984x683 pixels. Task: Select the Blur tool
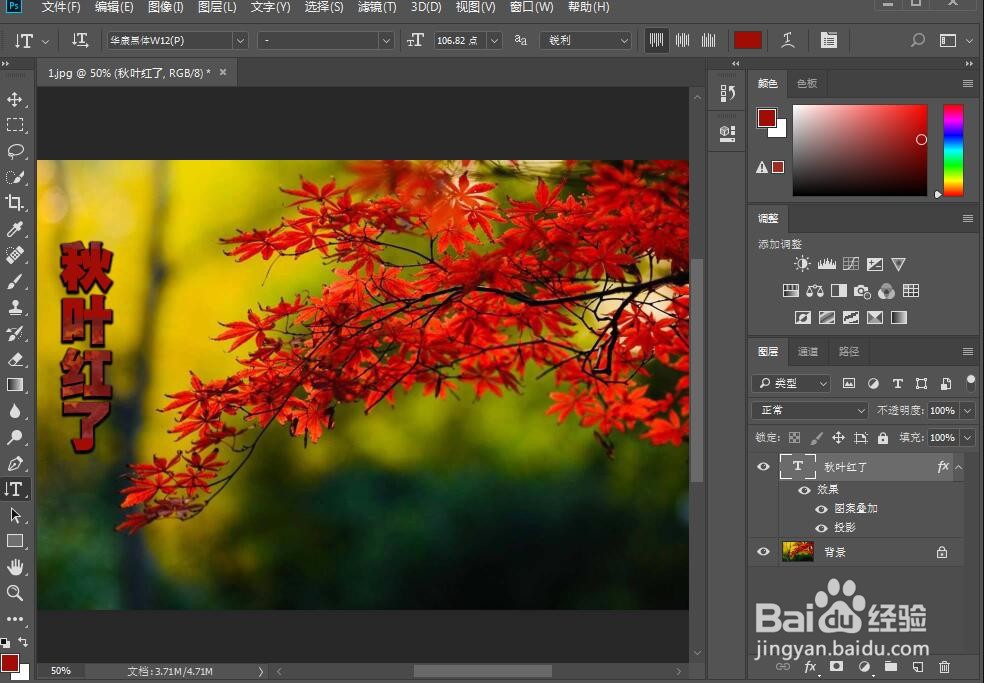tap(14, 411)
